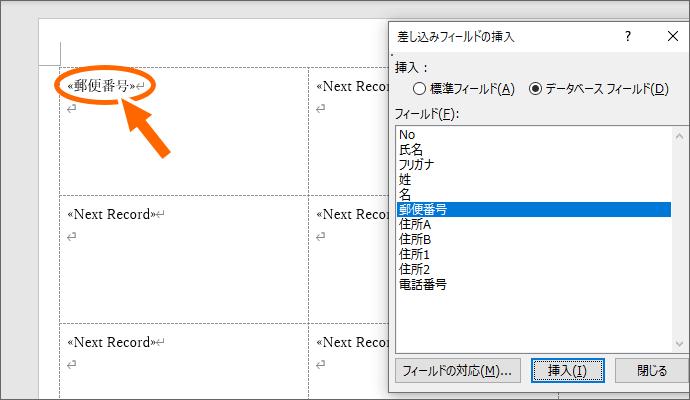Close the 差し込みフィールドの挿入 dialog with X
This screenshot has width=690, height=400.
point(672,37)
